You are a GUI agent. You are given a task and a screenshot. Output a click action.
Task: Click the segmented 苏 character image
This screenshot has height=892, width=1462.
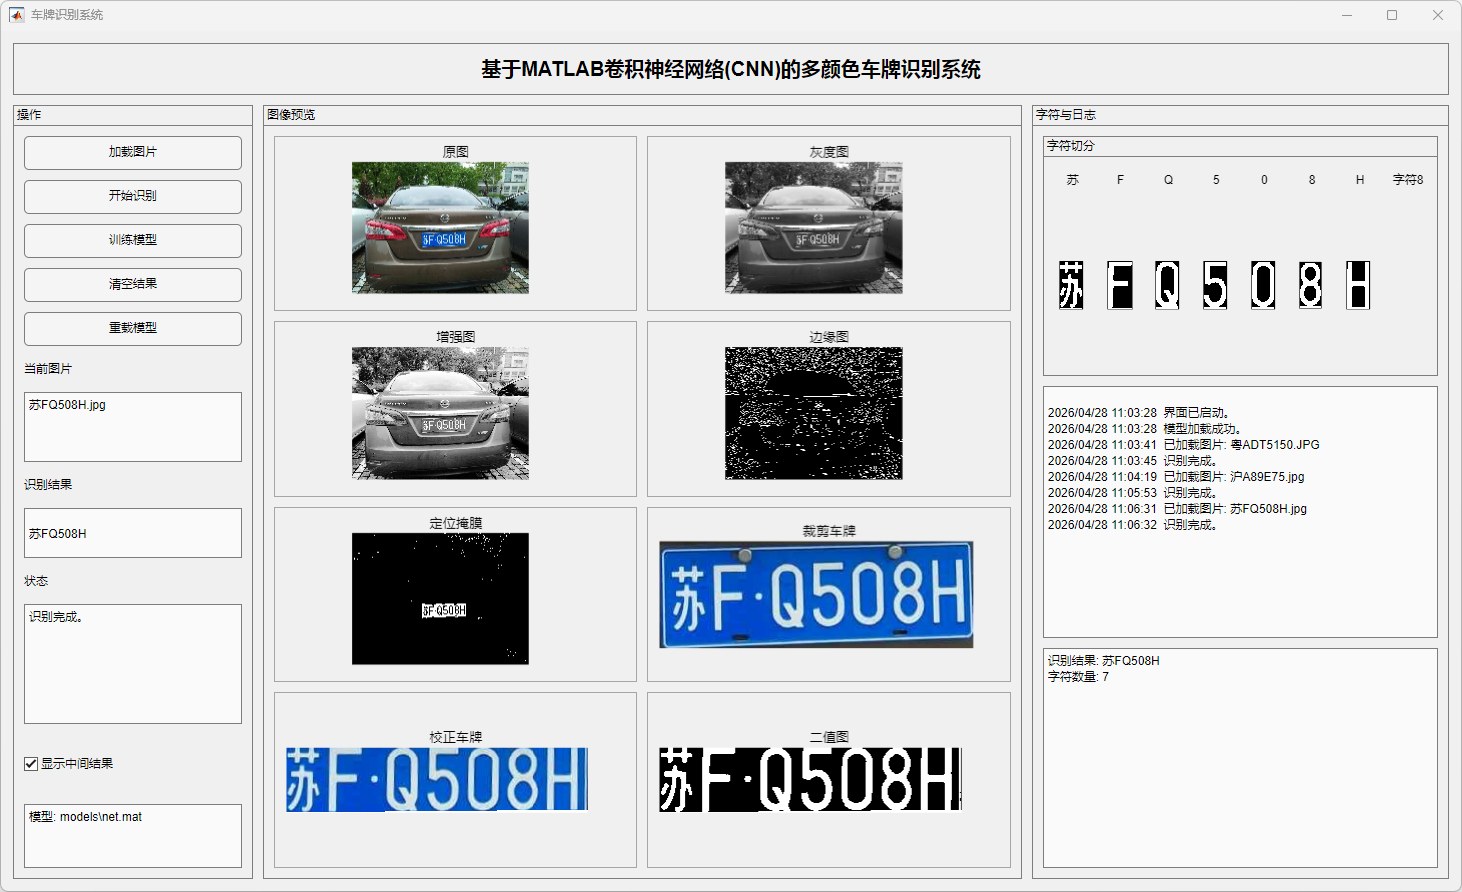point(1071,285)
